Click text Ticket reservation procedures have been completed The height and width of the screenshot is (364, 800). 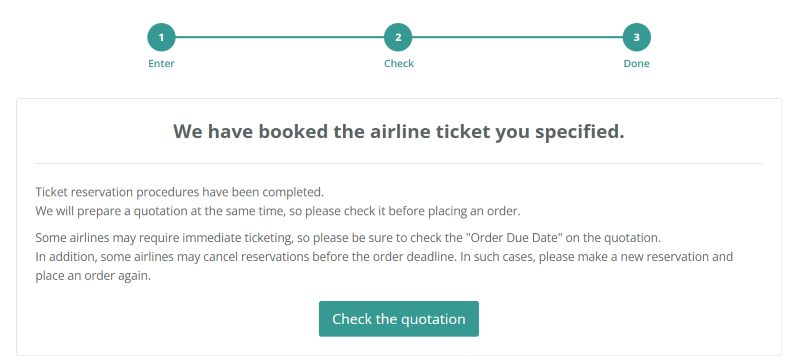pos(180,192)
